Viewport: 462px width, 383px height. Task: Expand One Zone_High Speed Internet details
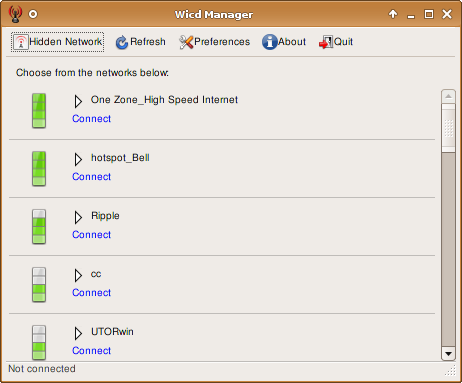pyautogui.click(x=78, y=101)
